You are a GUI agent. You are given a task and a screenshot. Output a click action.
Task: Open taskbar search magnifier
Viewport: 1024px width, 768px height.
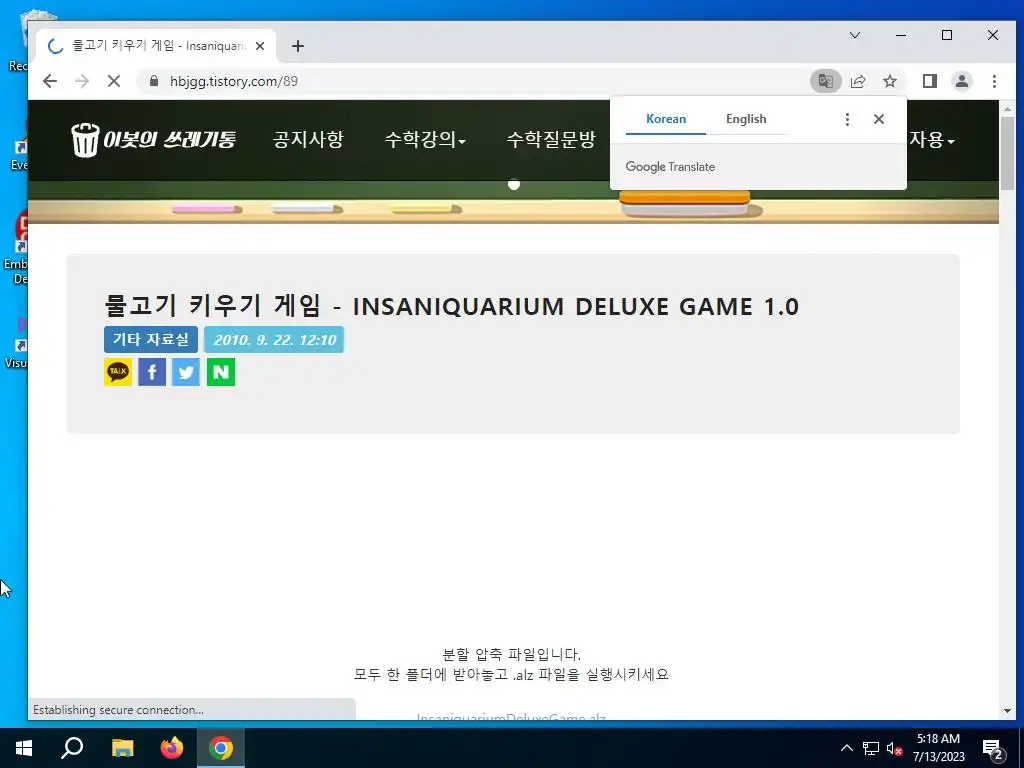[72, 748]
